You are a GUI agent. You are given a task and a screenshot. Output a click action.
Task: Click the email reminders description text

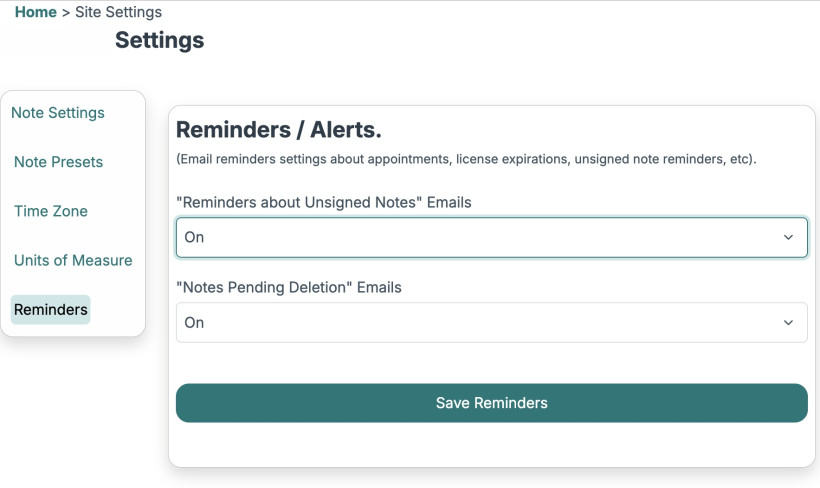click(466, 159)
